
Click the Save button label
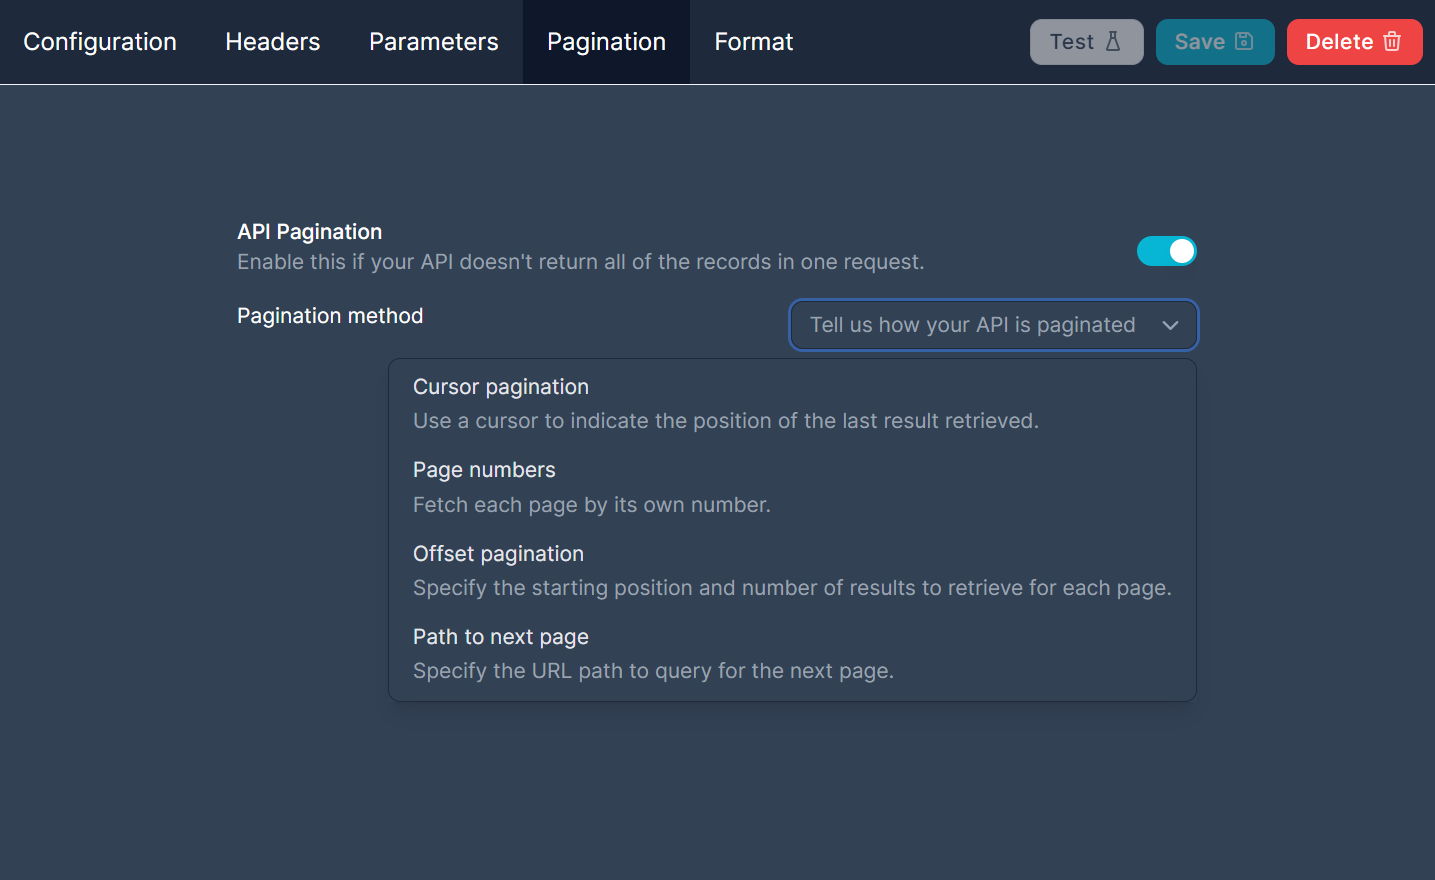1199,42
